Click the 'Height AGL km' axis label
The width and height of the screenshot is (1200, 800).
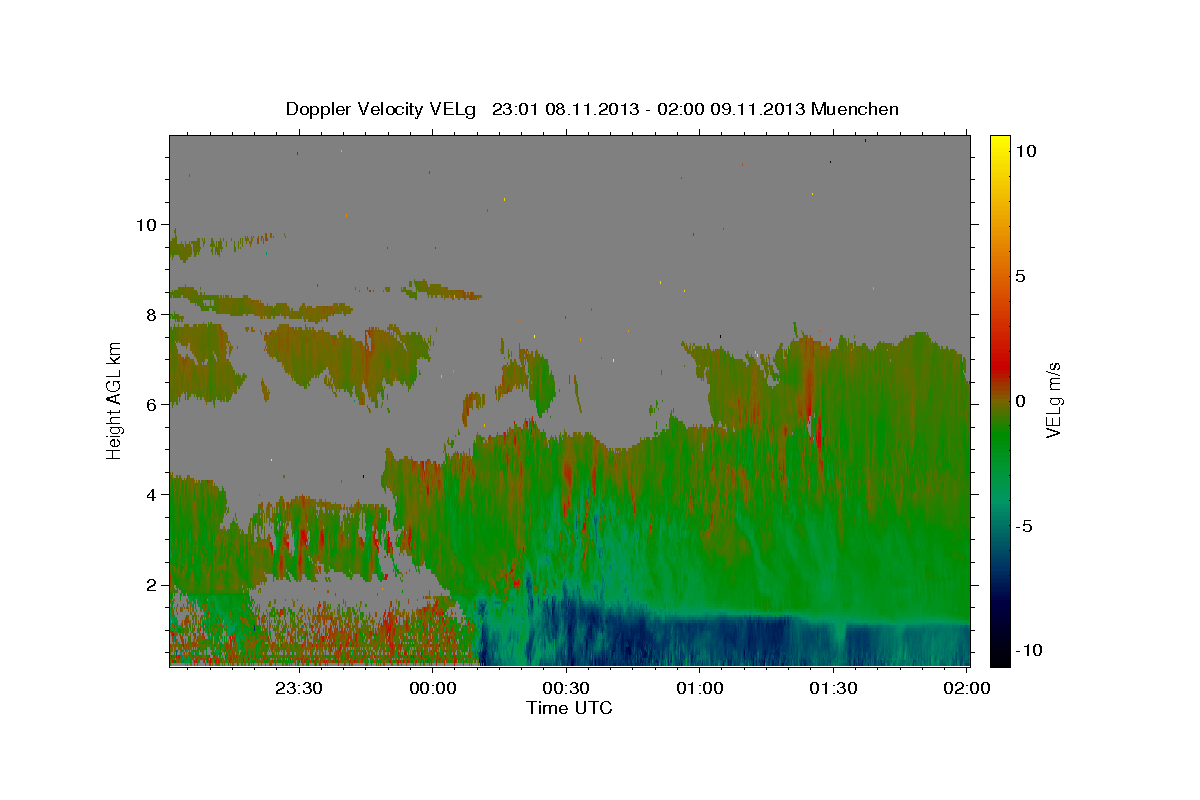click(x=115, y=400)
